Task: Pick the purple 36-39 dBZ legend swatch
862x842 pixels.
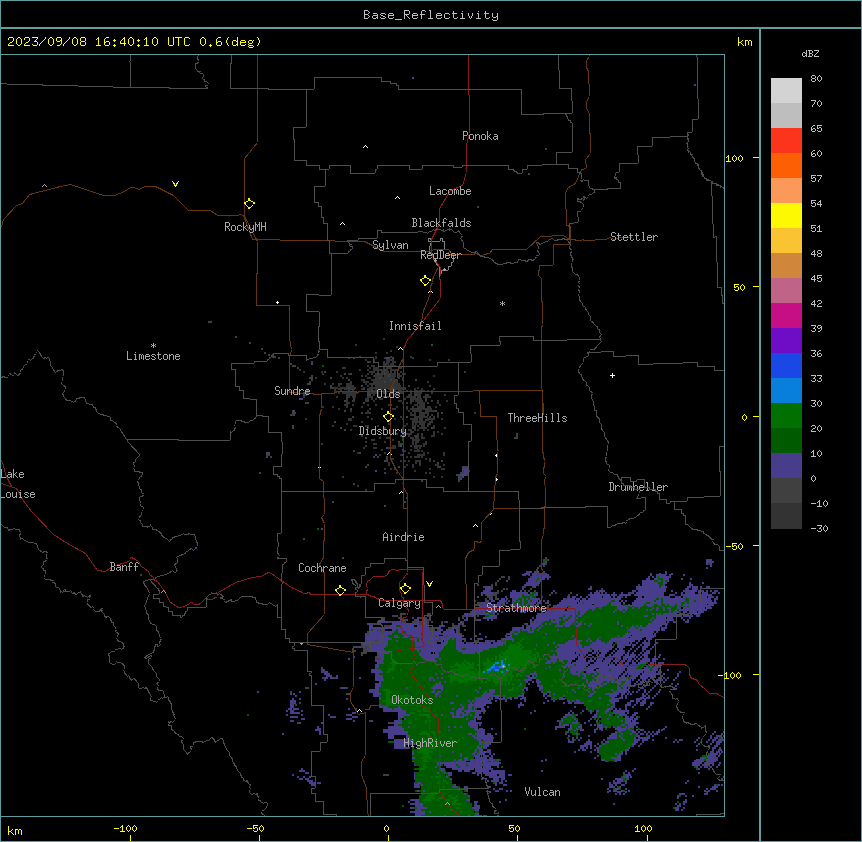Action: (x=786, y=340)
